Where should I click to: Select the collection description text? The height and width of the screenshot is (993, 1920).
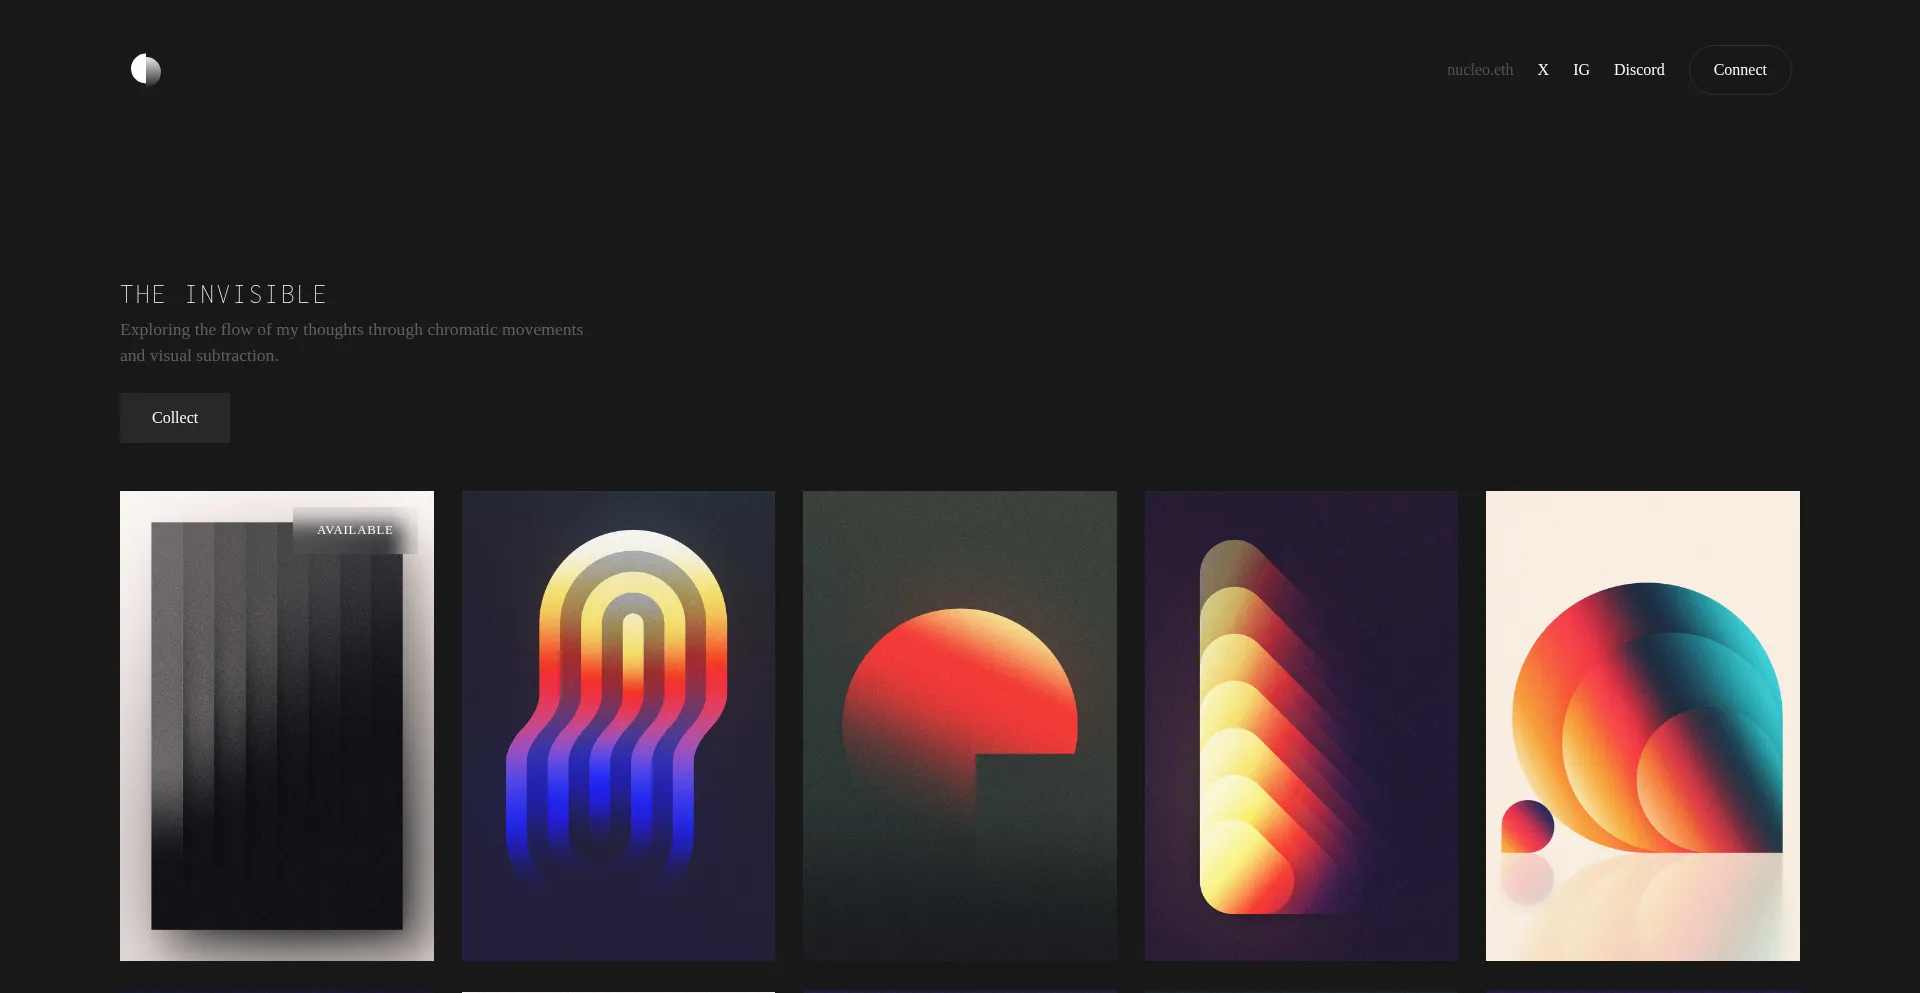[x=350, y=342]
